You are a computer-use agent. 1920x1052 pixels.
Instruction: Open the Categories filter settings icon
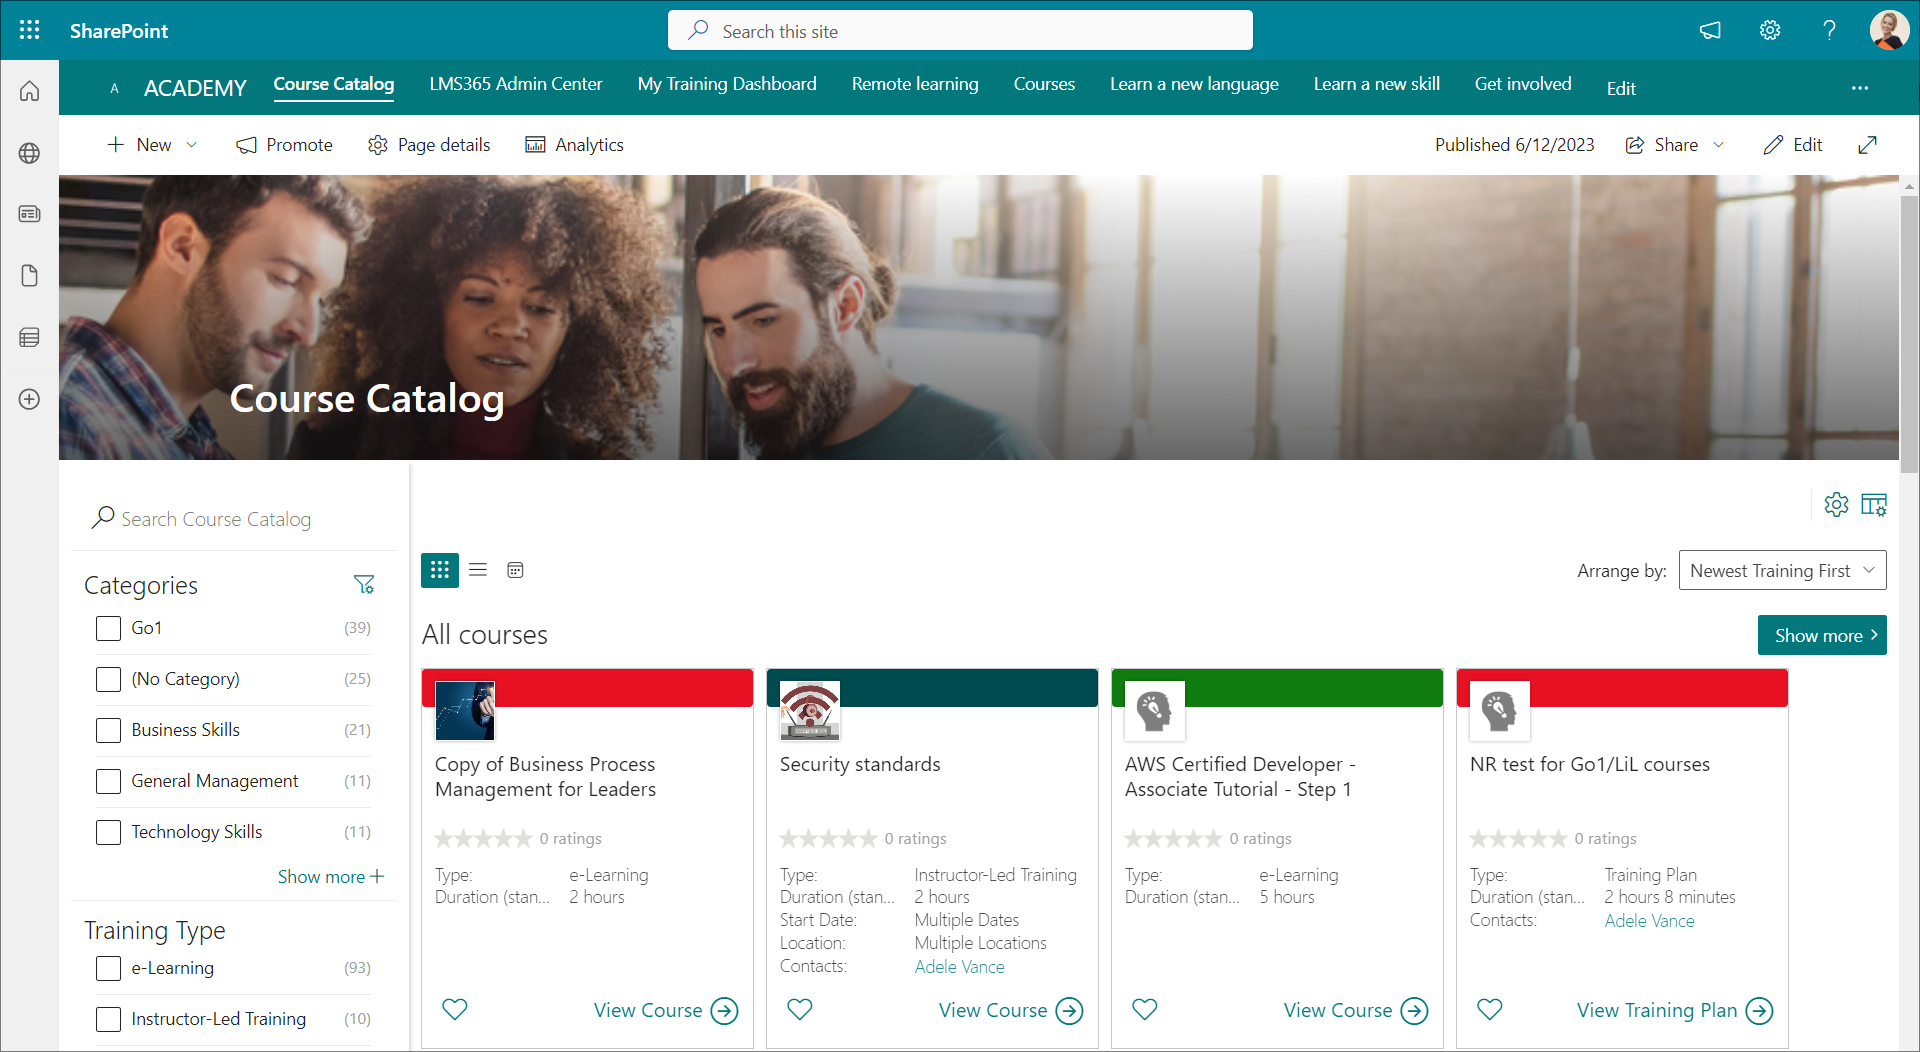click(x=364, y=585)
